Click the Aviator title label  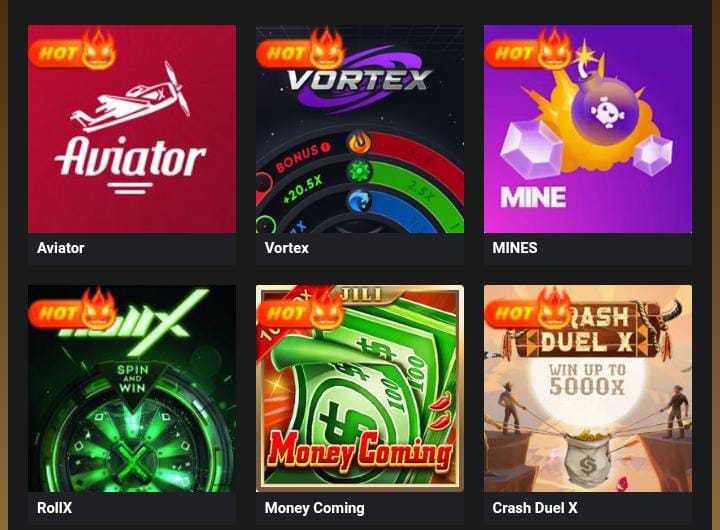pyautogui.click(x=61, y=248)
